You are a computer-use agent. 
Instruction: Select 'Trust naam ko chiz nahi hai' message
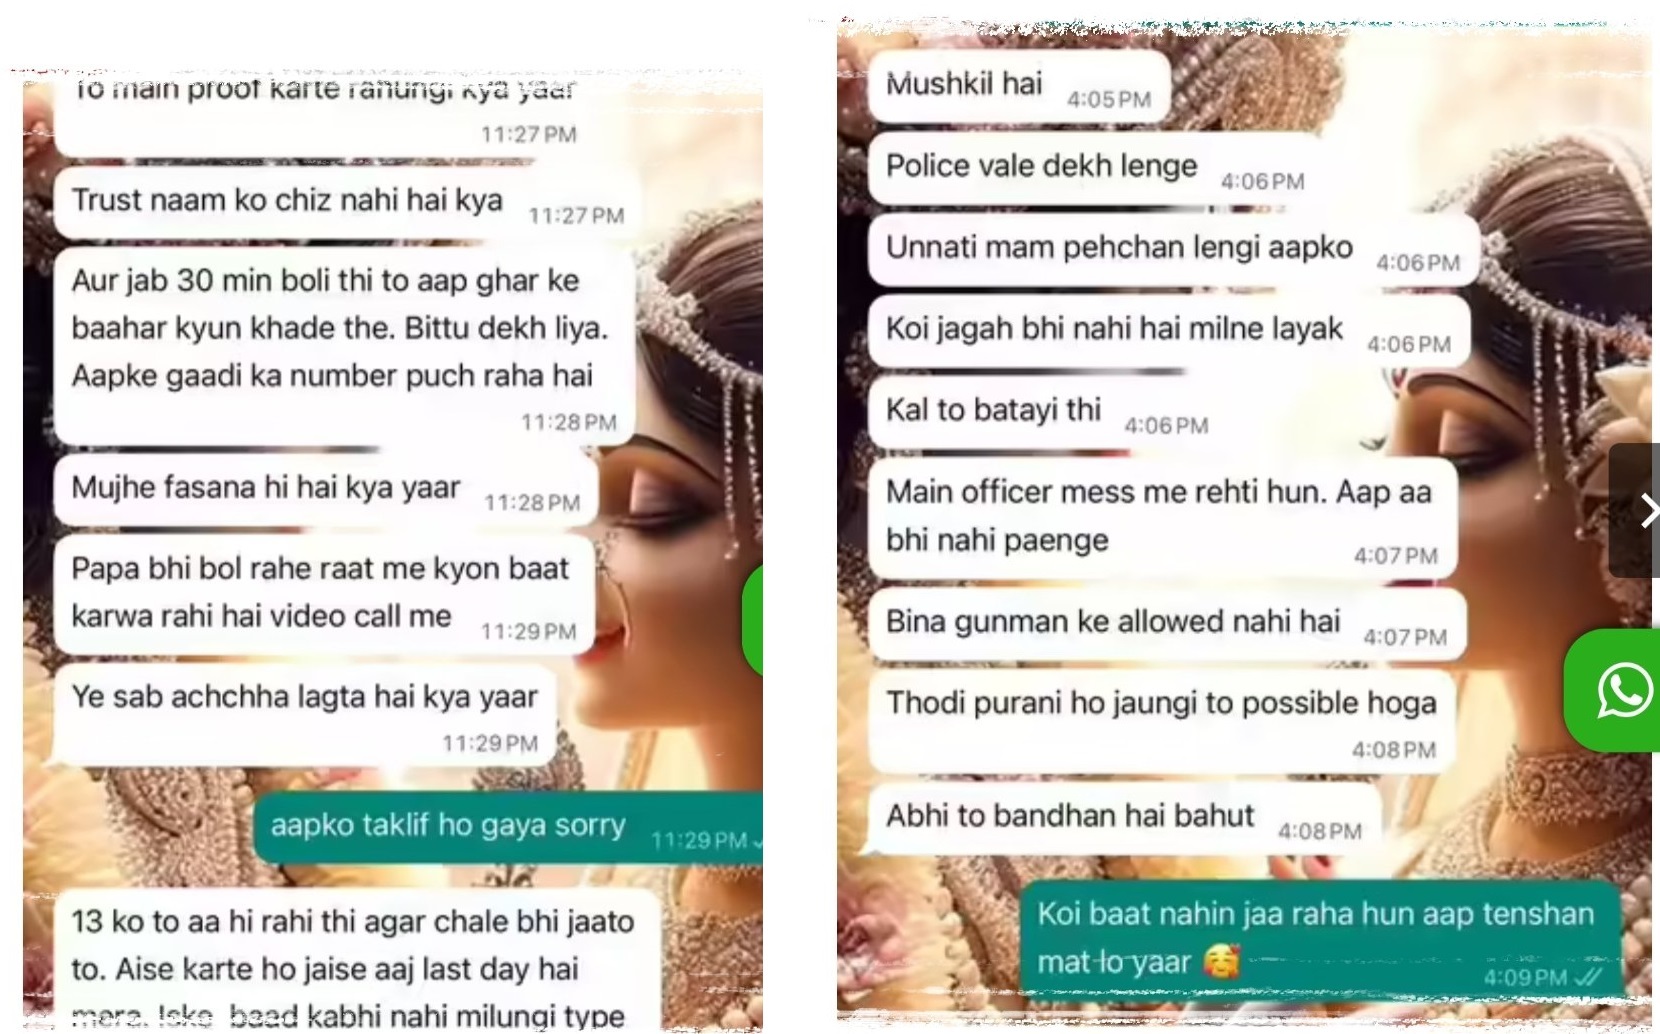click(347, 203)
